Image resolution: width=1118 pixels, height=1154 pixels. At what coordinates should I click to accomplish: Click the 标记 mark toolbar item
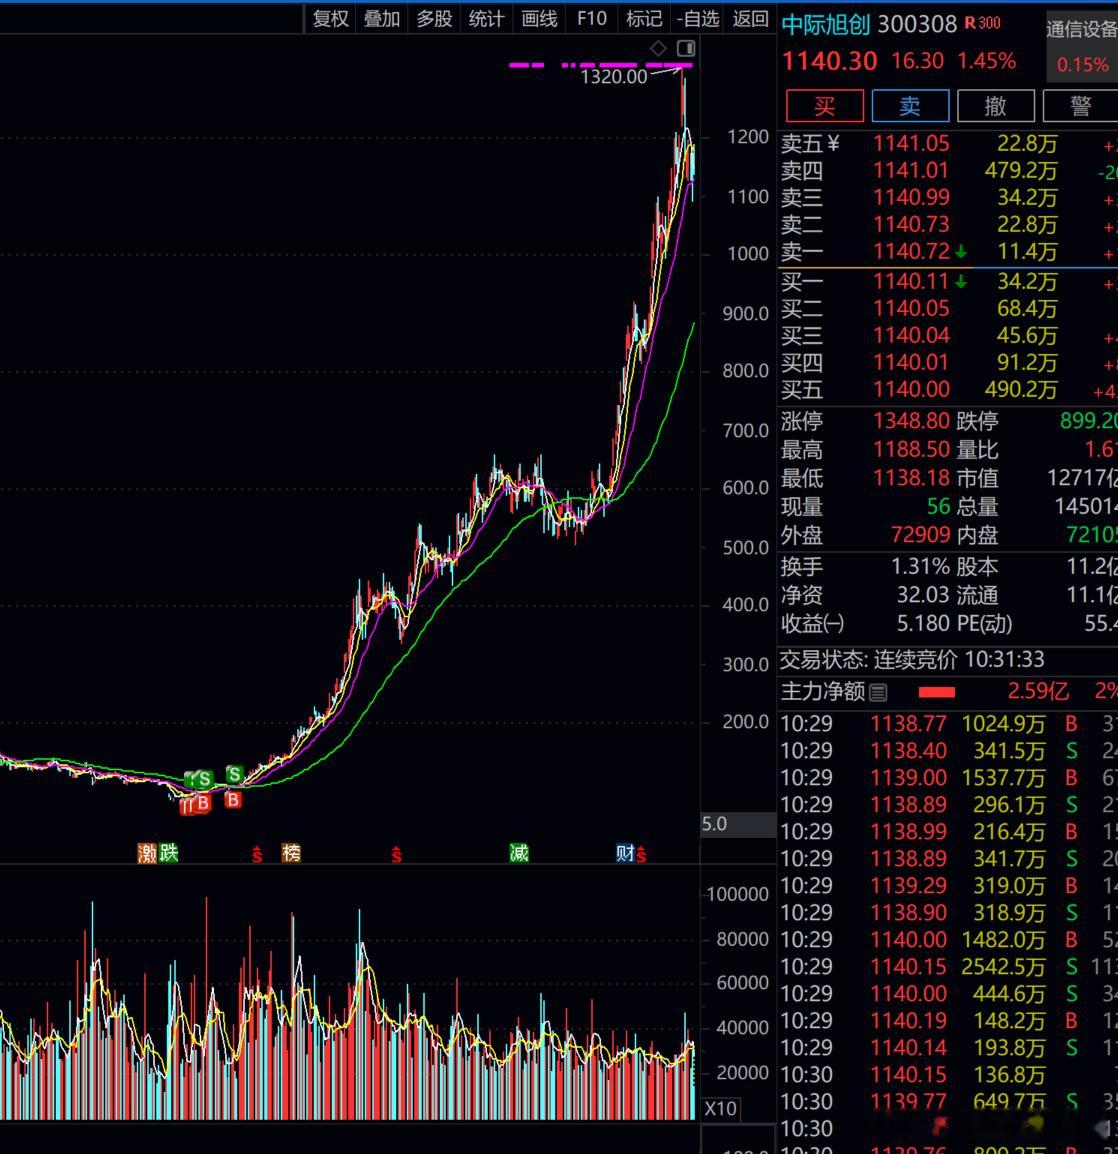[644, 18]
